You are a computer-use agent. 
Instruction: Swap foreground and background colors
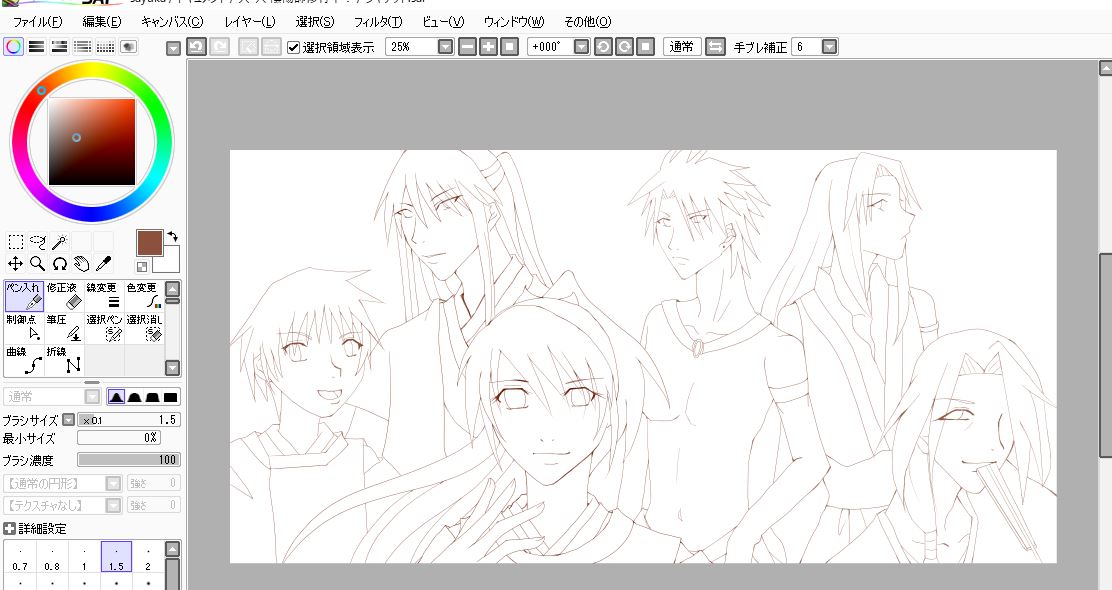(173, 237)
